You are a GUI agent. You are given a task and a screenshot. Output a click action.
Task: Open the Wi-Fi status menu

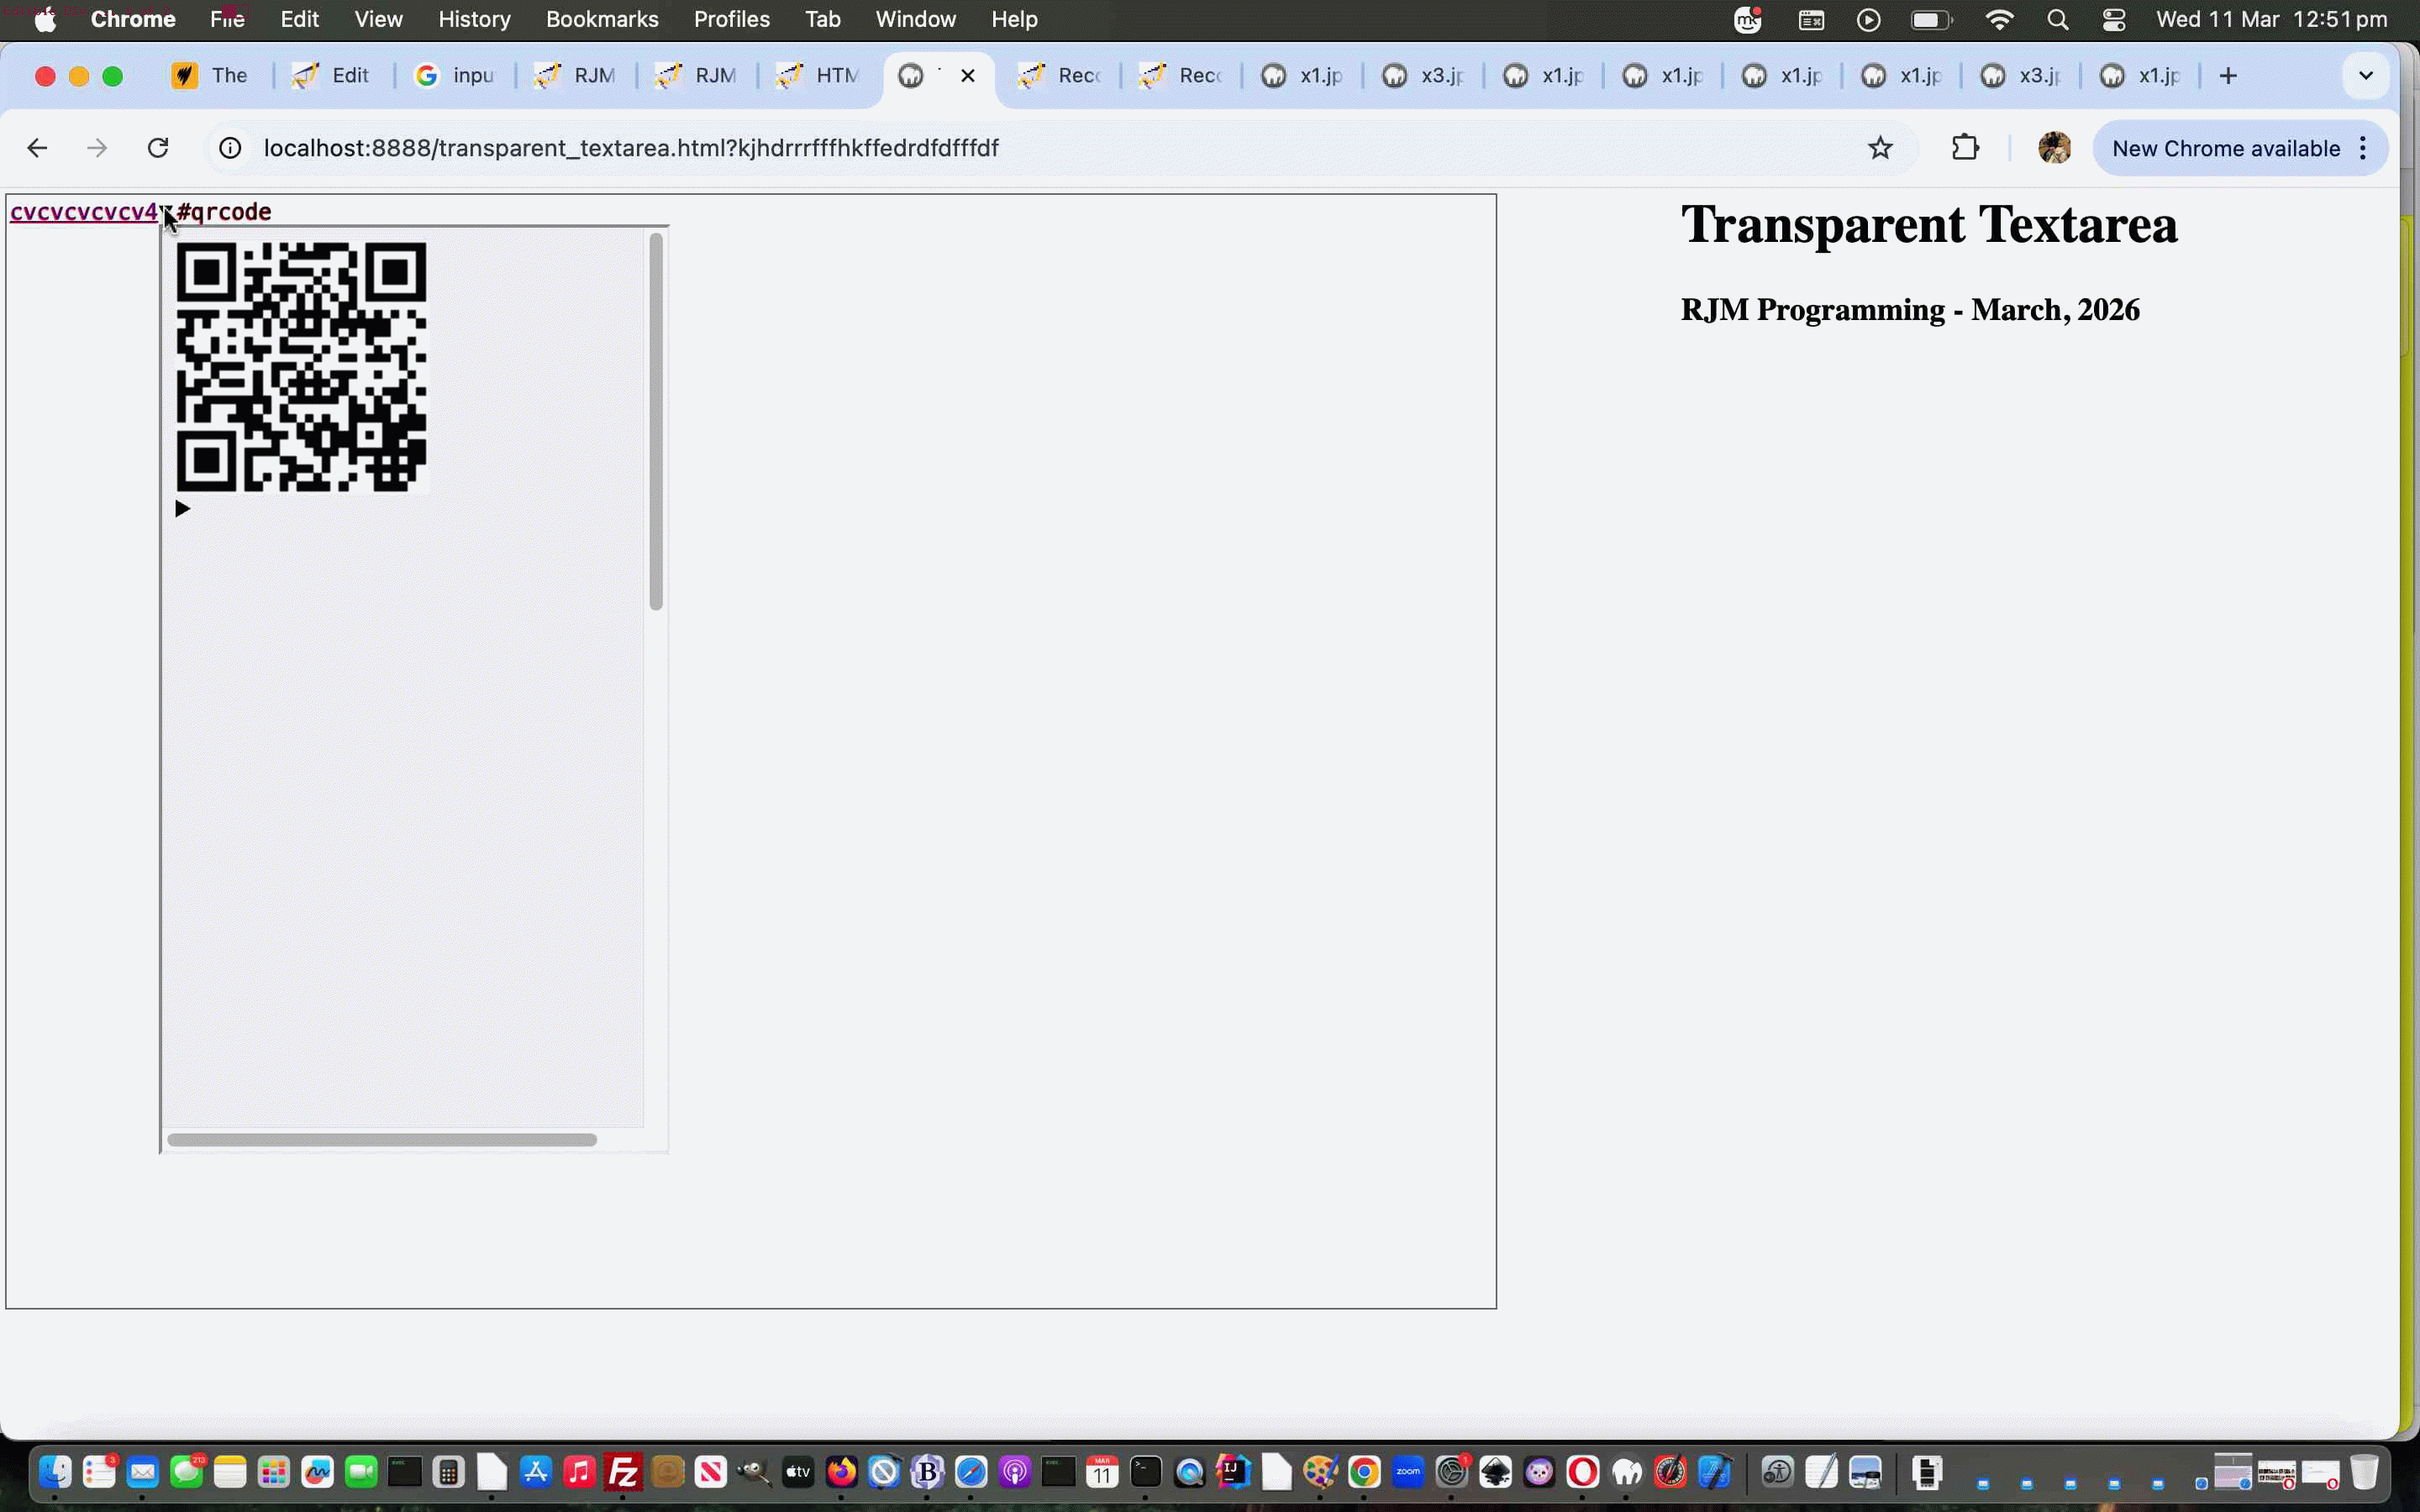coord(1997,19)
